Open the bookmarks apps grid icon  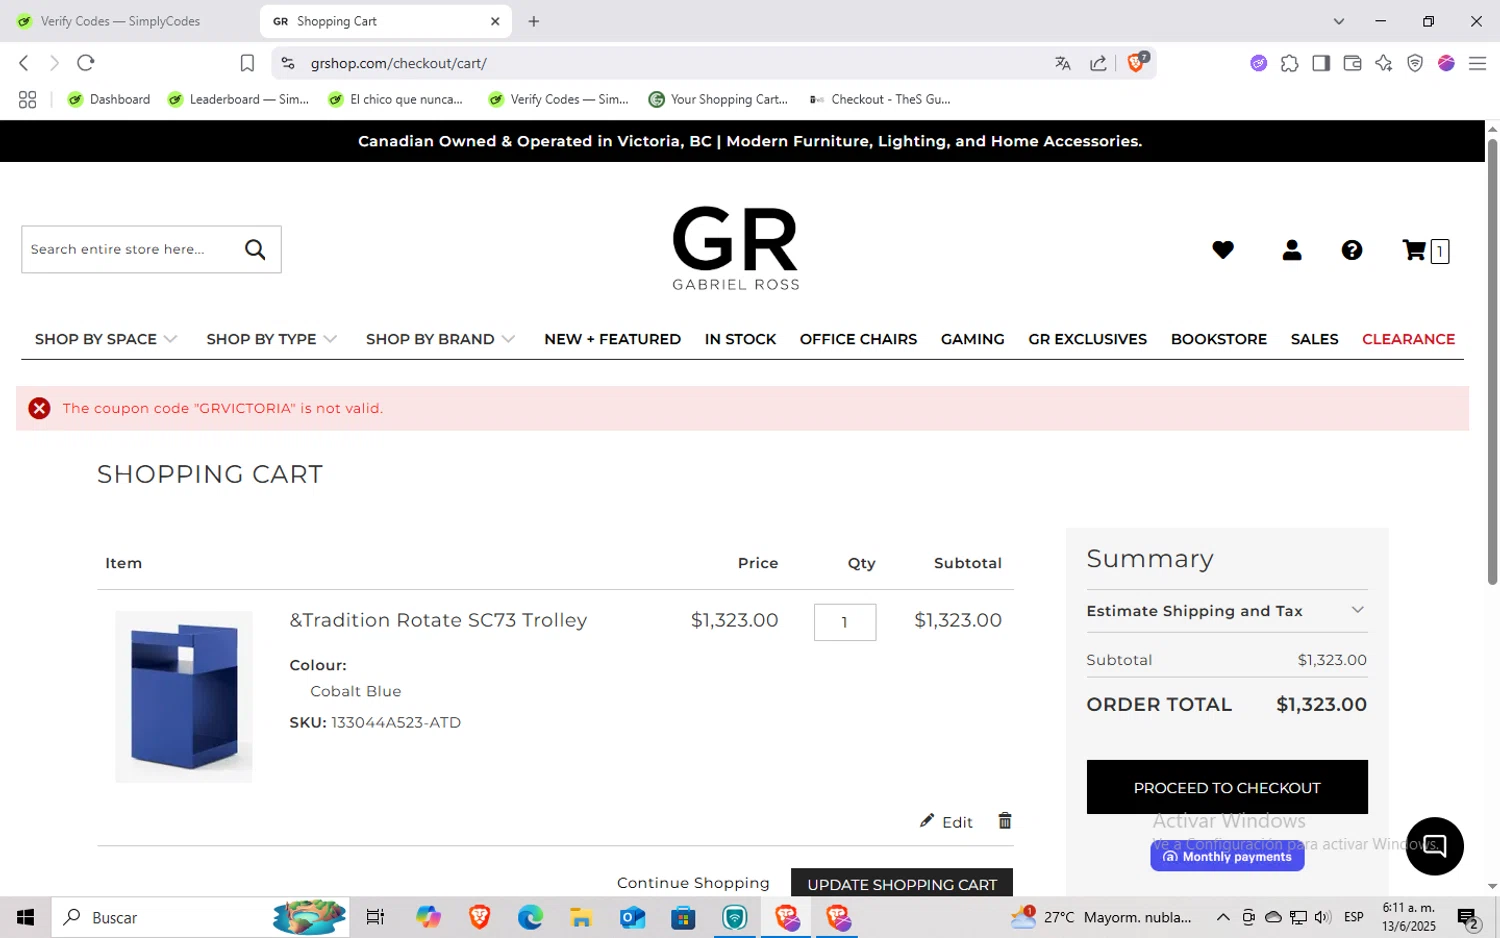pos(27,99)
